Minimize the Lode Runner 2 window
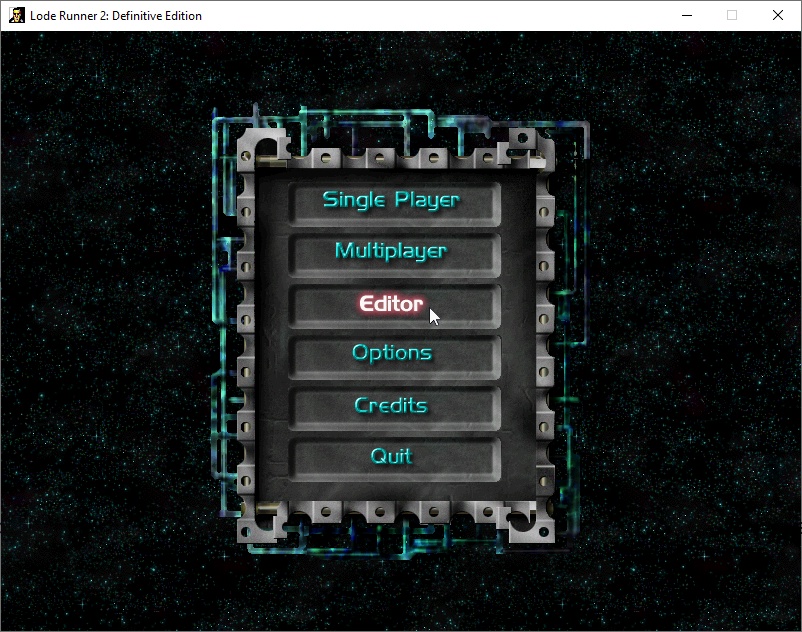The width and height of the screenshot is (802, 632). [x=687, y=15]
